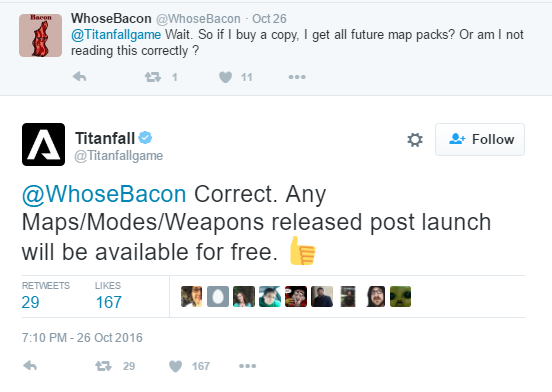
Task: Like the Titanfall tweet with the heart
Action: coord(175,366)
